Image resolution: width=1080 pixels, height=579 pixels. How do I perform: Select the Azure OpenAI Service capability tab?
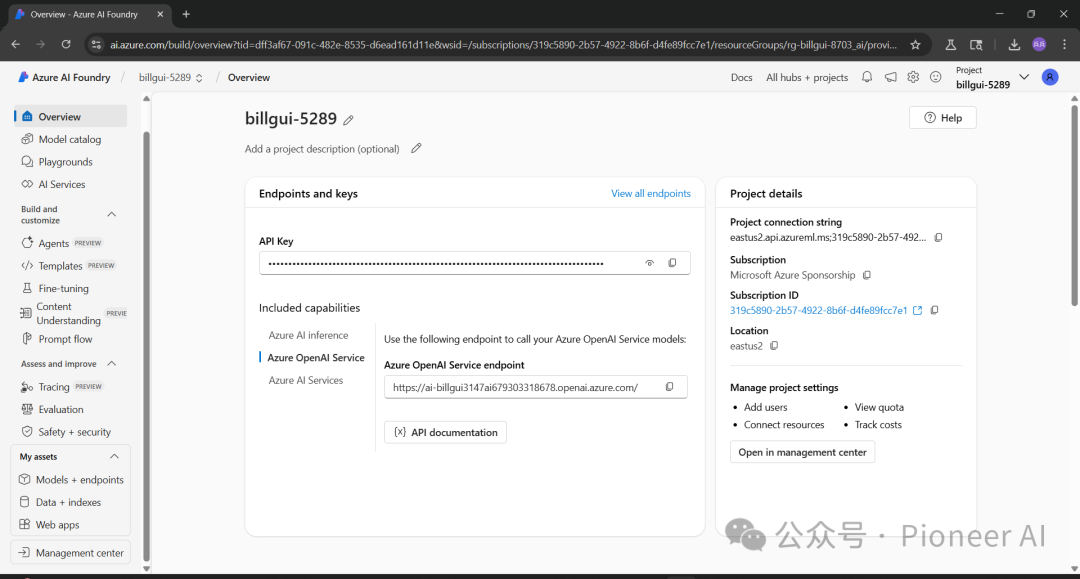coord(315,357)
